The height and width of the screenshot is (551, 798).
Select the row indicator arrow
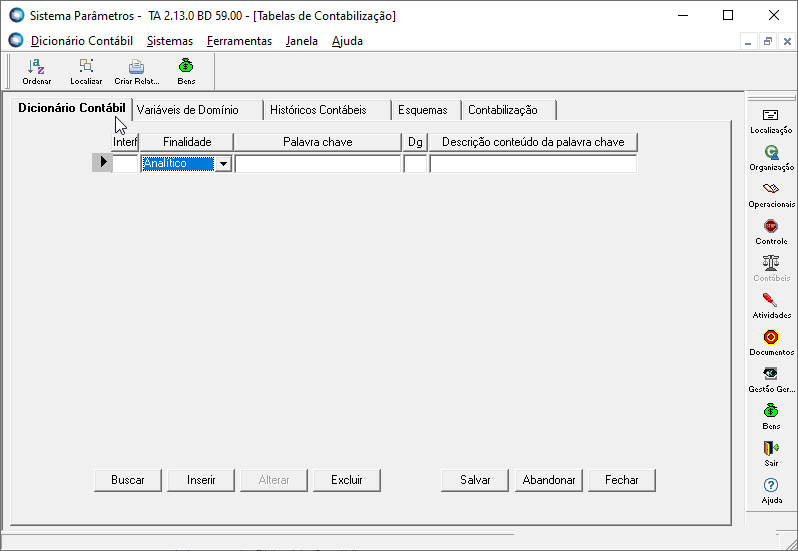click(102, 163)
